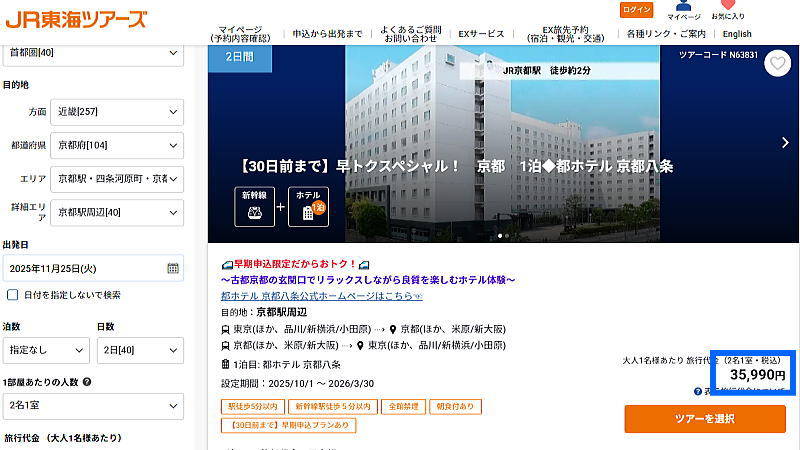
Task: Click 設定期間：2025/10/1 ～ 2026/3/30 text
Action: tap(297, 384)
